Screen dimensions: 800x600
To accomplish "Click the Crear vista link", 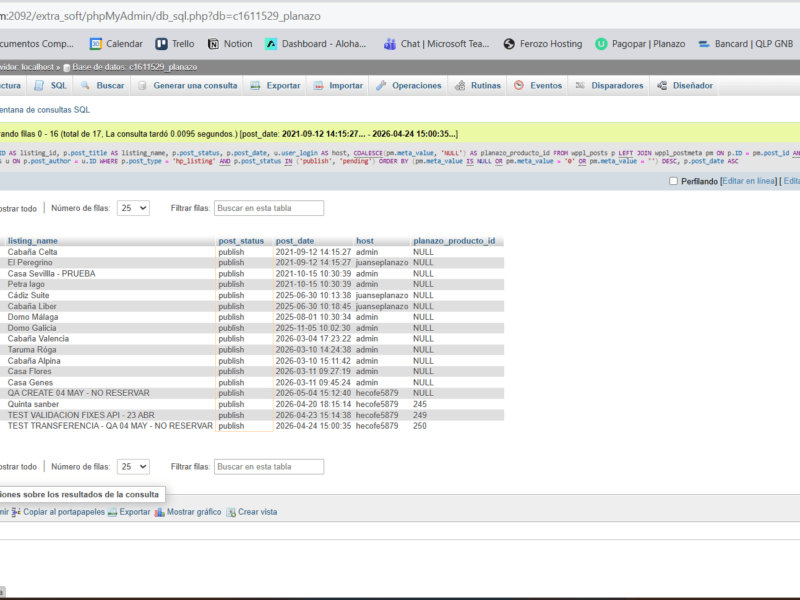I will [258, 512].
